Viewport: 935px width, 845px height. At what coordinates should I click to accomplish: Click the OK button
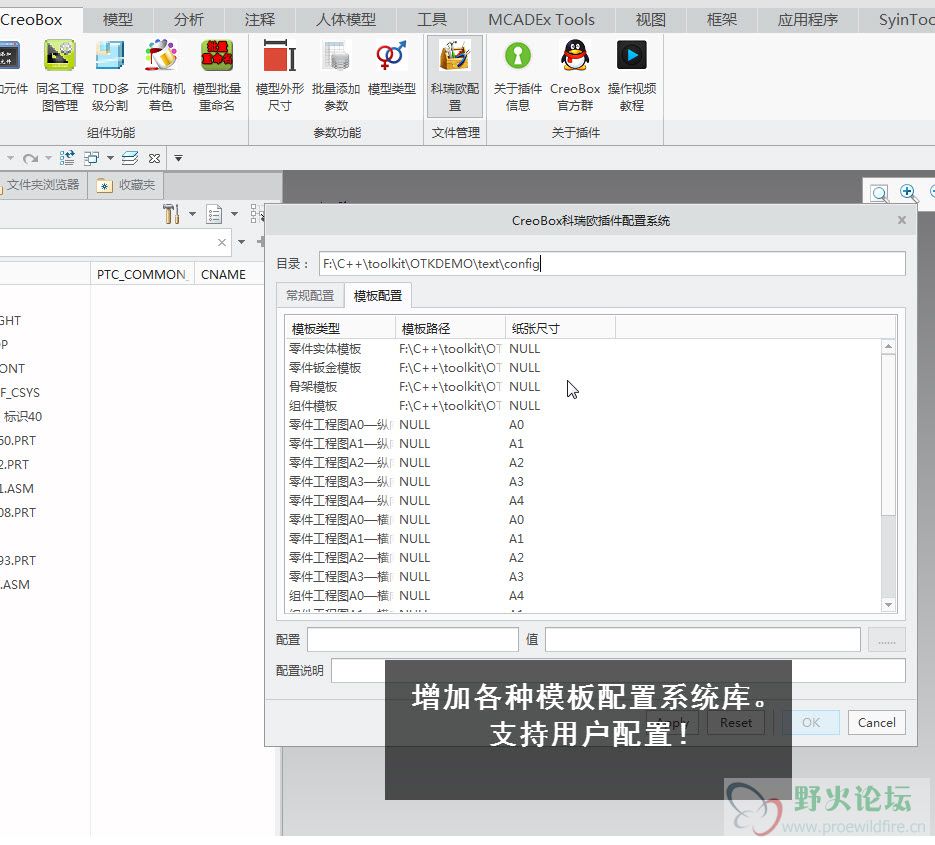pyautogui.click(x=810, y=722)
